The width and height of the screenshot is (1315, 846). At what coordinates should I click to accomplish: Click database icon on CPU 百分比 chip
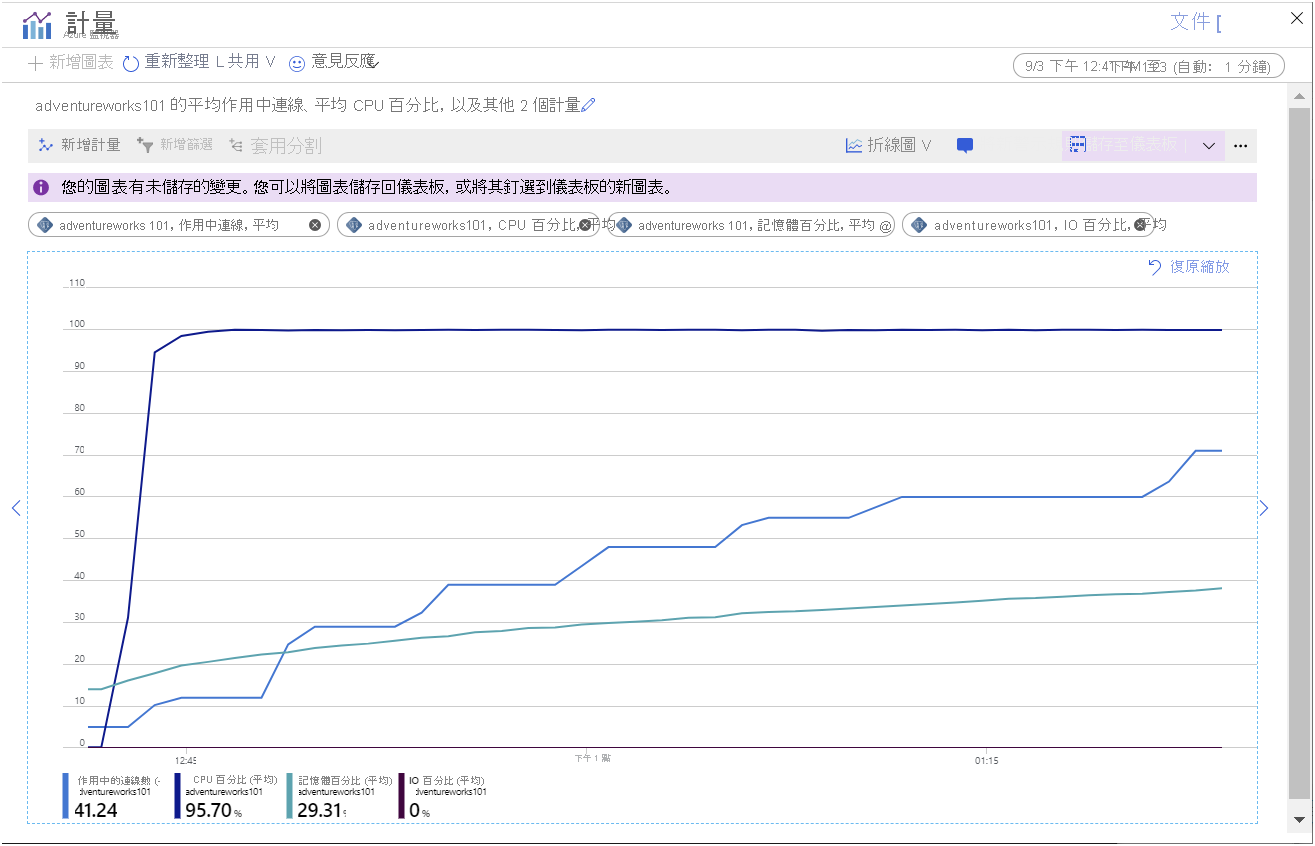[353, 225]
